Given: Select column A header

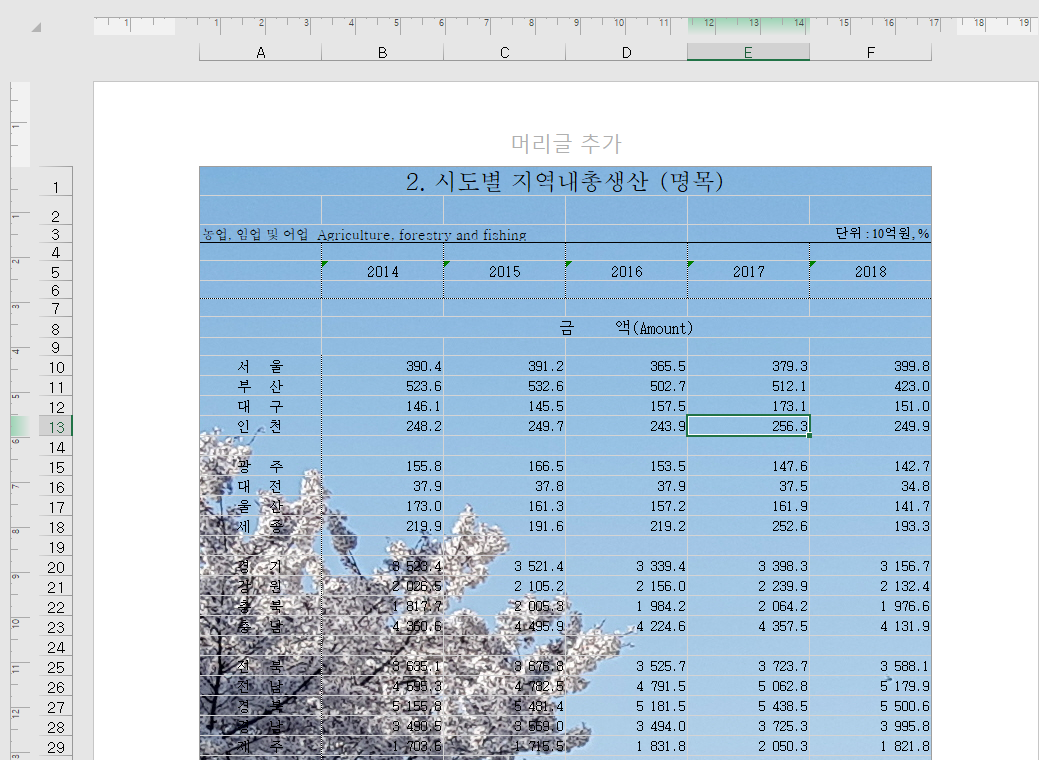Looking at the screenshot, I should (x=260, y=52).
